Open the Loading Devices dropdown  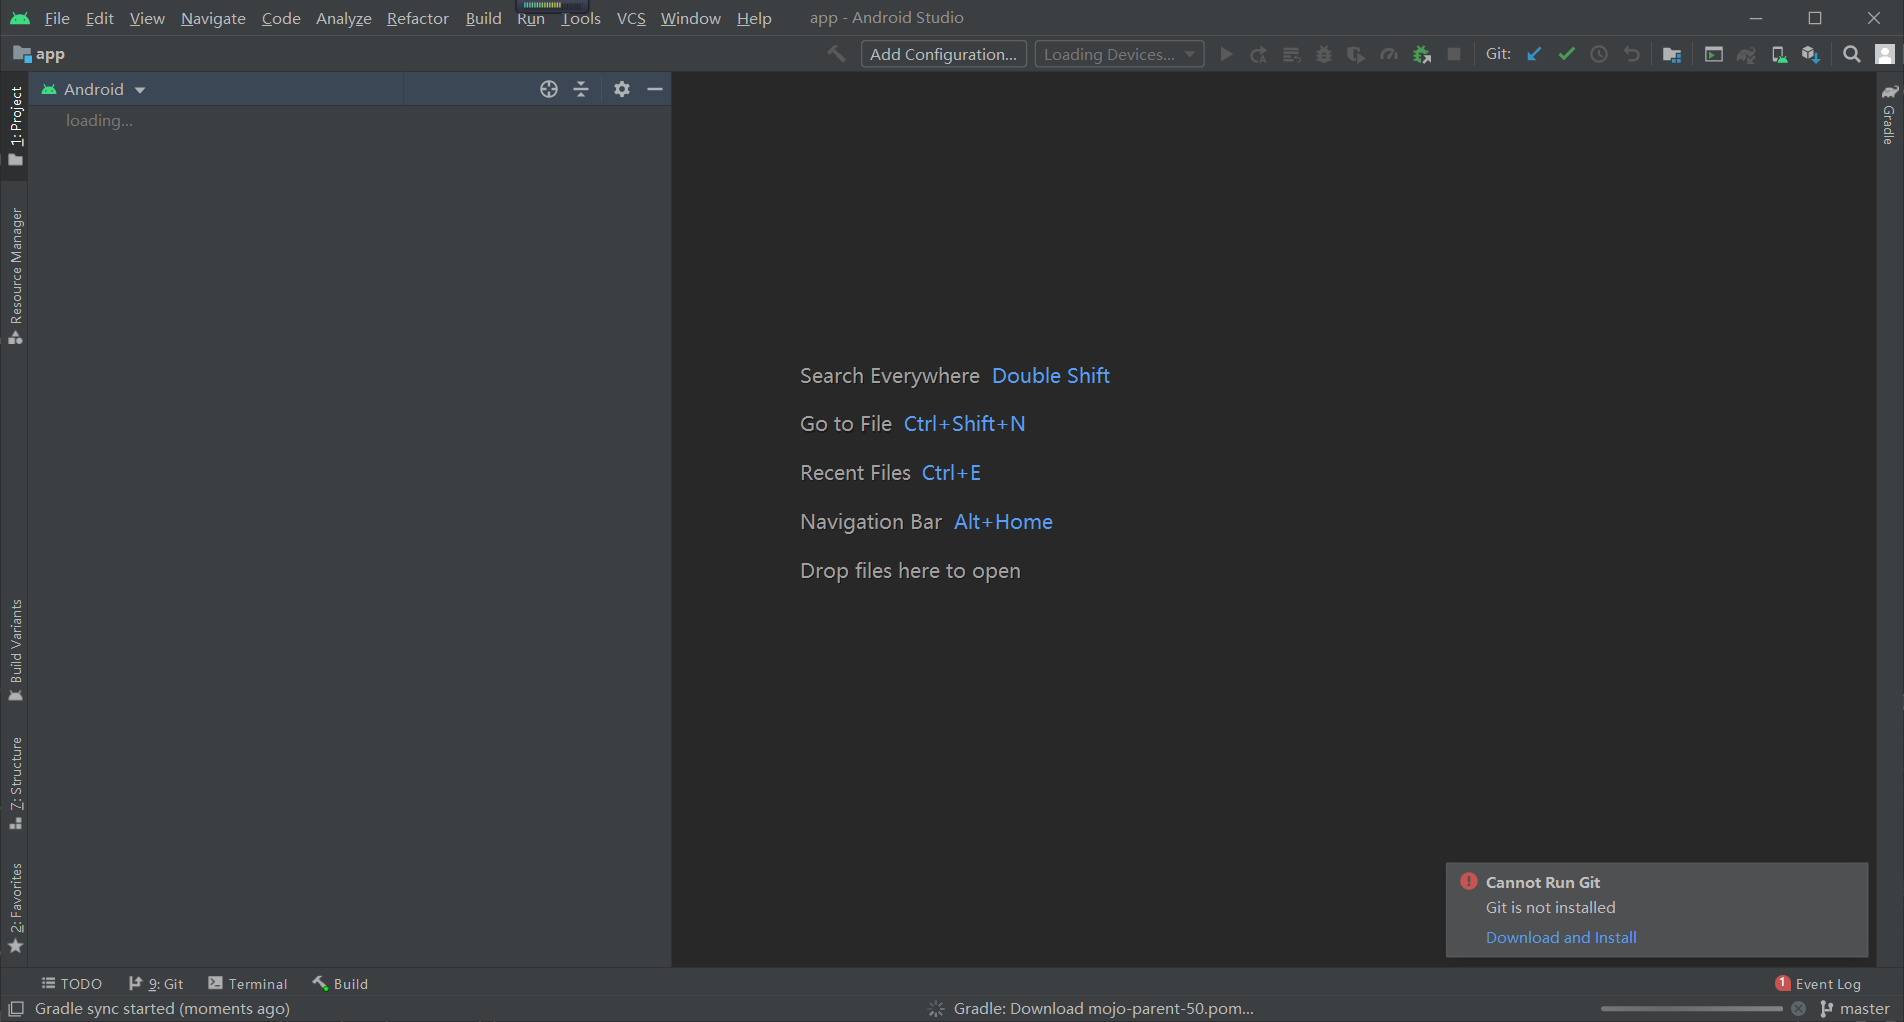point(1118,55)
